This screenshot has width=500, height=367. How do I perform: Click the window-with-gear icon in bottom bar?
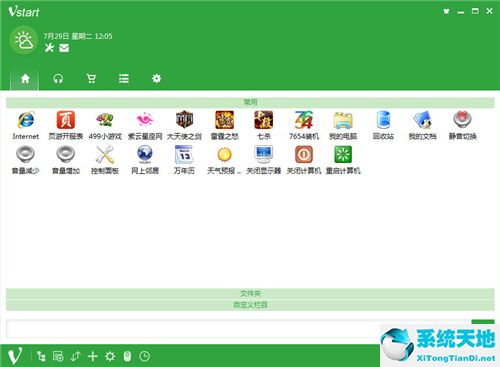click(x=58, y=356)
